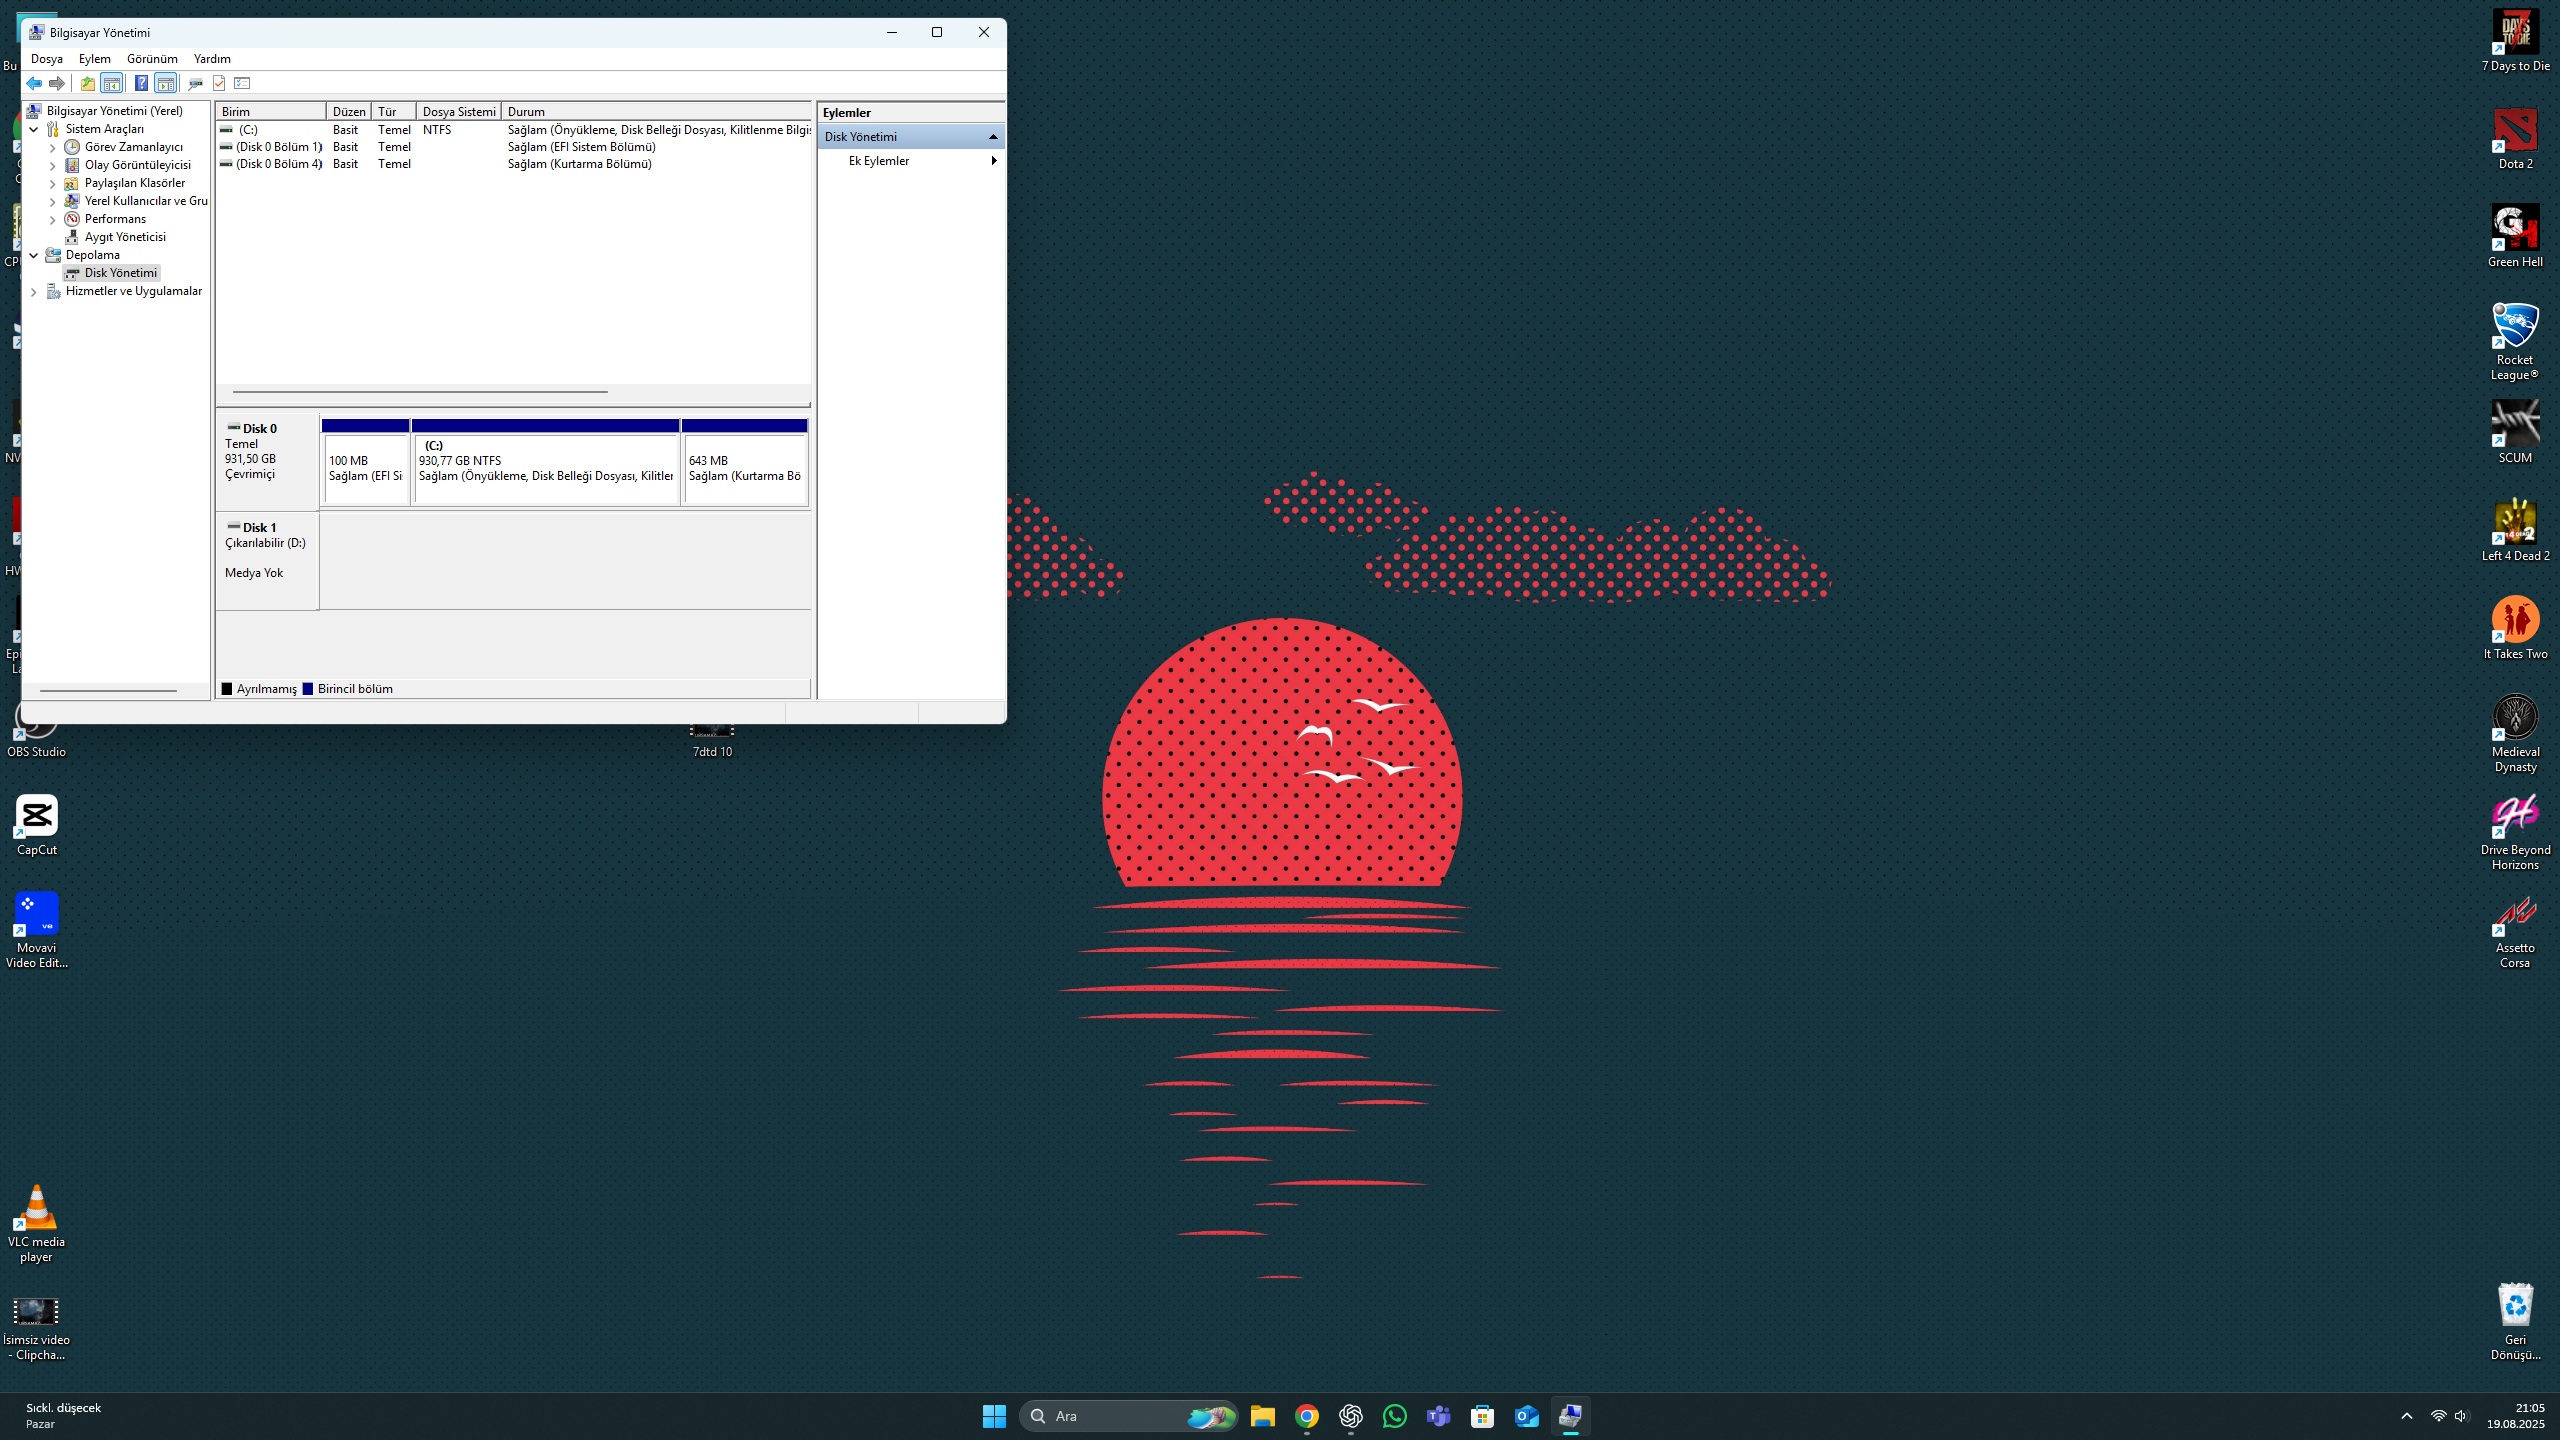Screen dimensions: 2560x1440
Task: Expand the Hizmetler ve Uygulamalar node
Action: point(34,292)
